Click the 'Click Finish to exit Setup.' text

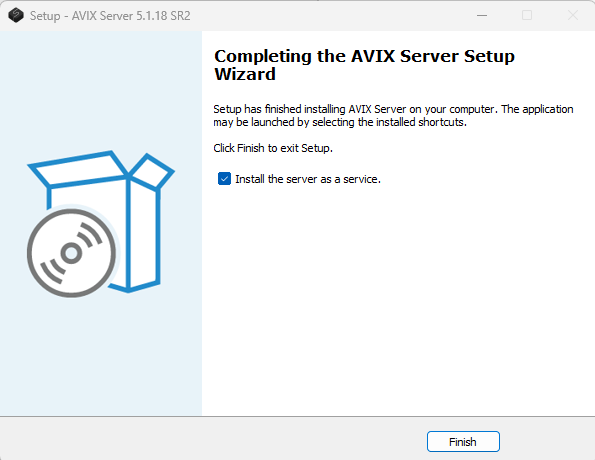click(x=273, y=148)
